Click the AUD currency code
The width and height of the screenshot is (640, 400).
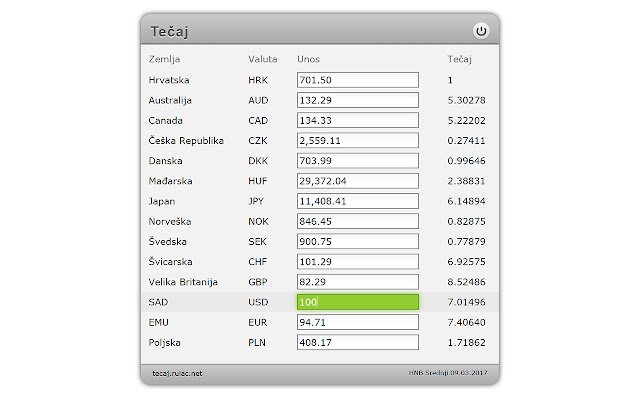coord(258,100)
